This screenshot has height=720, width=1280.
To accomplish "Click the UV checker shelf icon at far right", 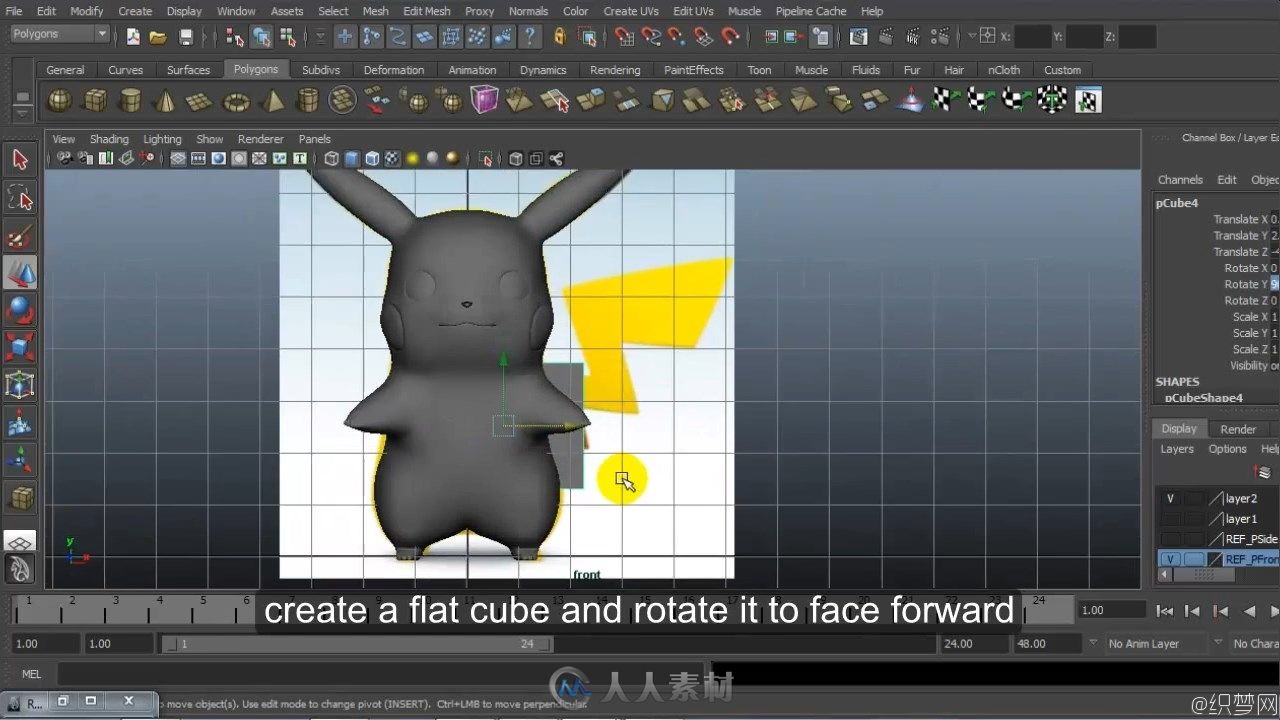I will pyautogui.click(x=1088, y=100).
